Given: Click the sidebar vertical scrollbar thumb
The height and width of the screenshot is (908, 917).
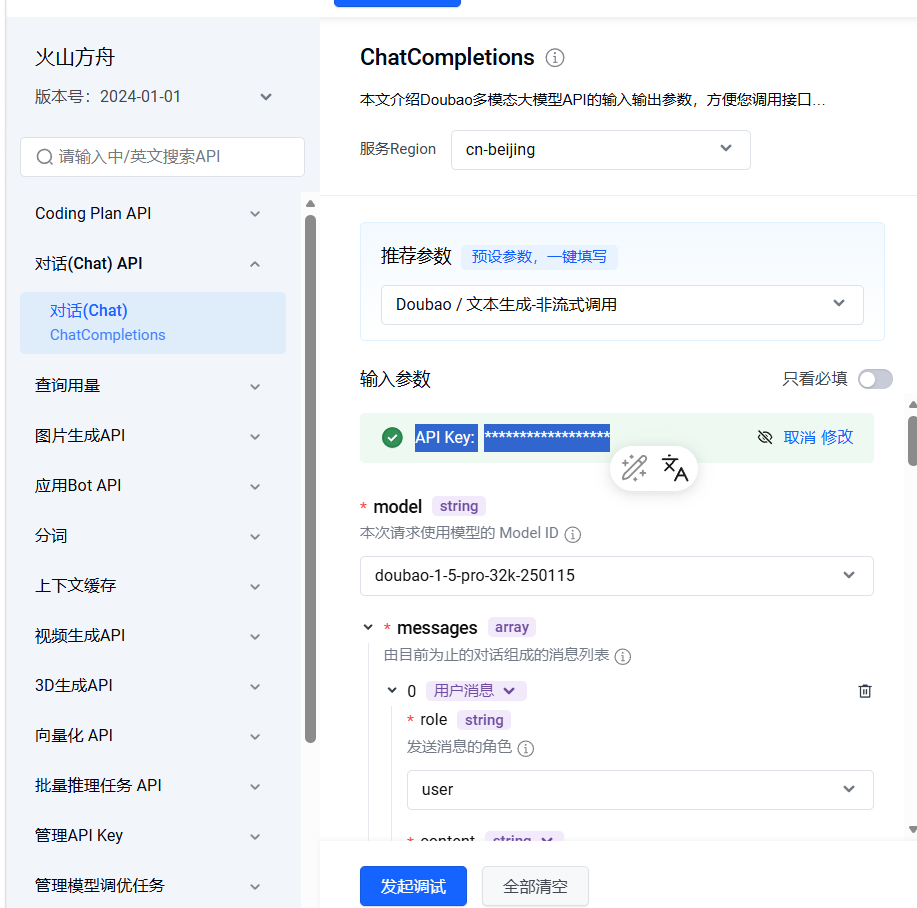Looking at the screenshot, I should click(311, 479).
